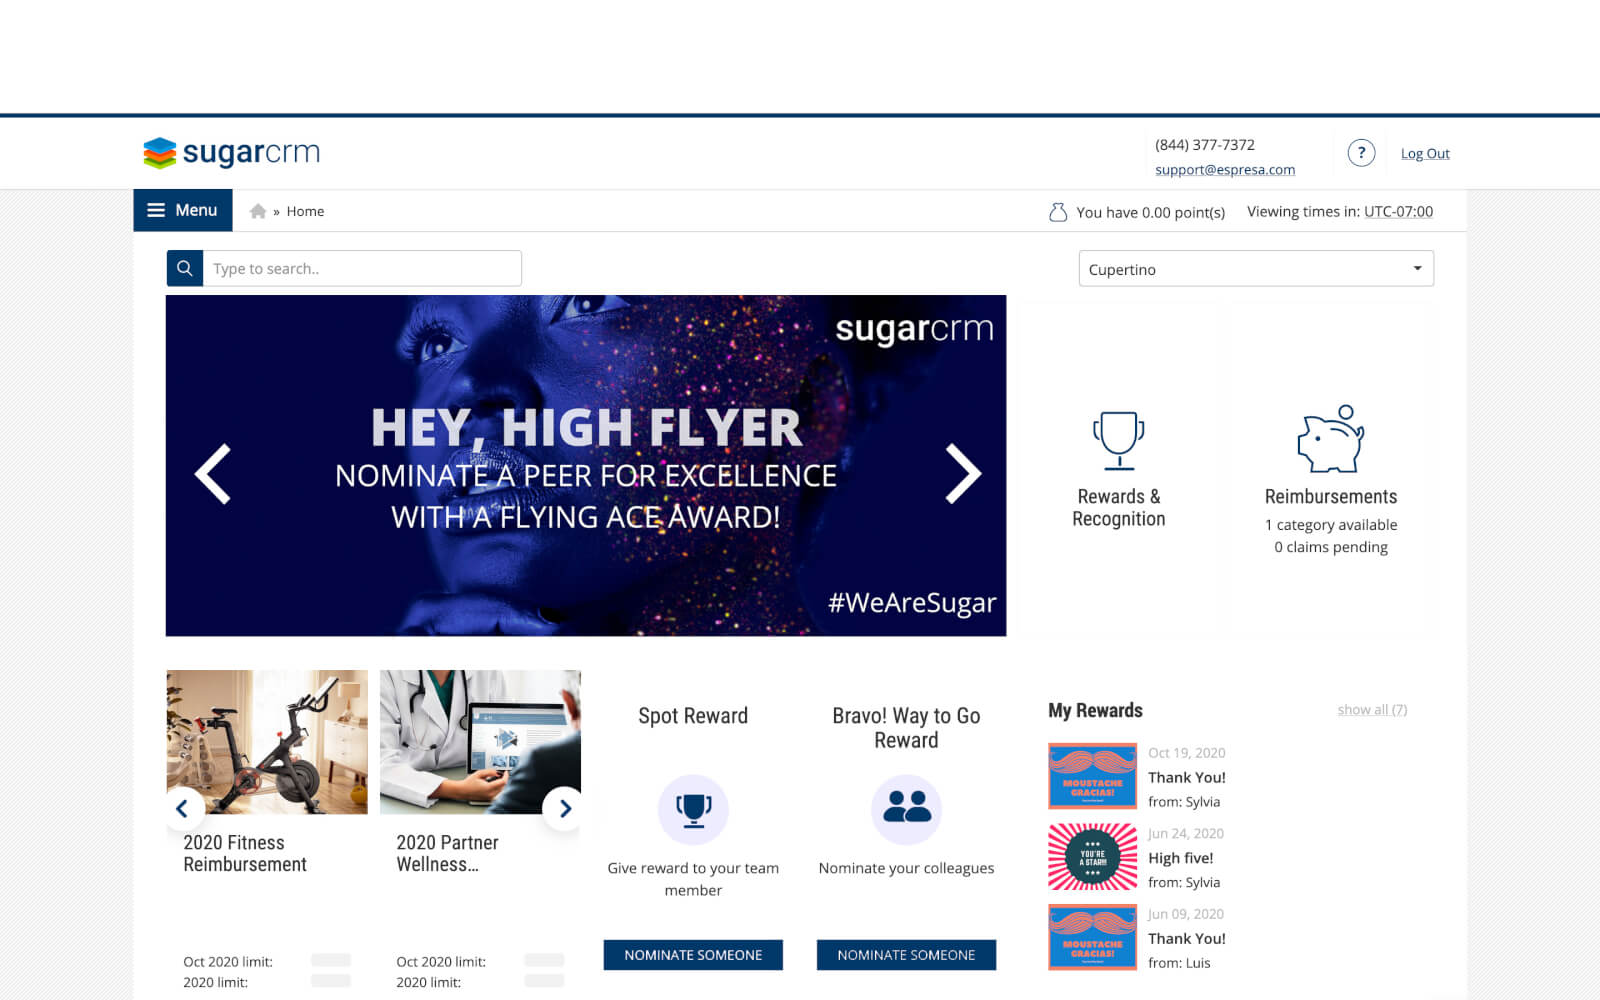This screenshot has height=1000, width=1600.
Task: Click show all (7) rewards link
Action: pos(1372,709)
